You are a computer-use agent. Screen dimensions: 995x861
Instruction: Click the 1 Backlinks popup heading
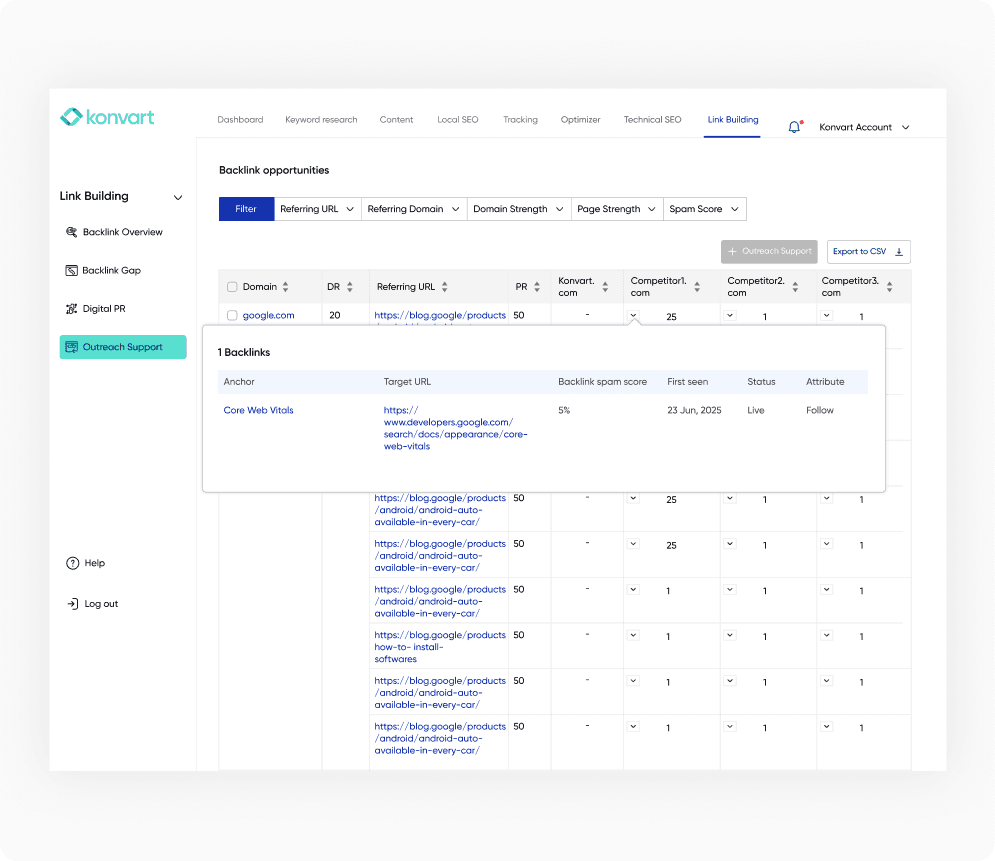point(244,352)
